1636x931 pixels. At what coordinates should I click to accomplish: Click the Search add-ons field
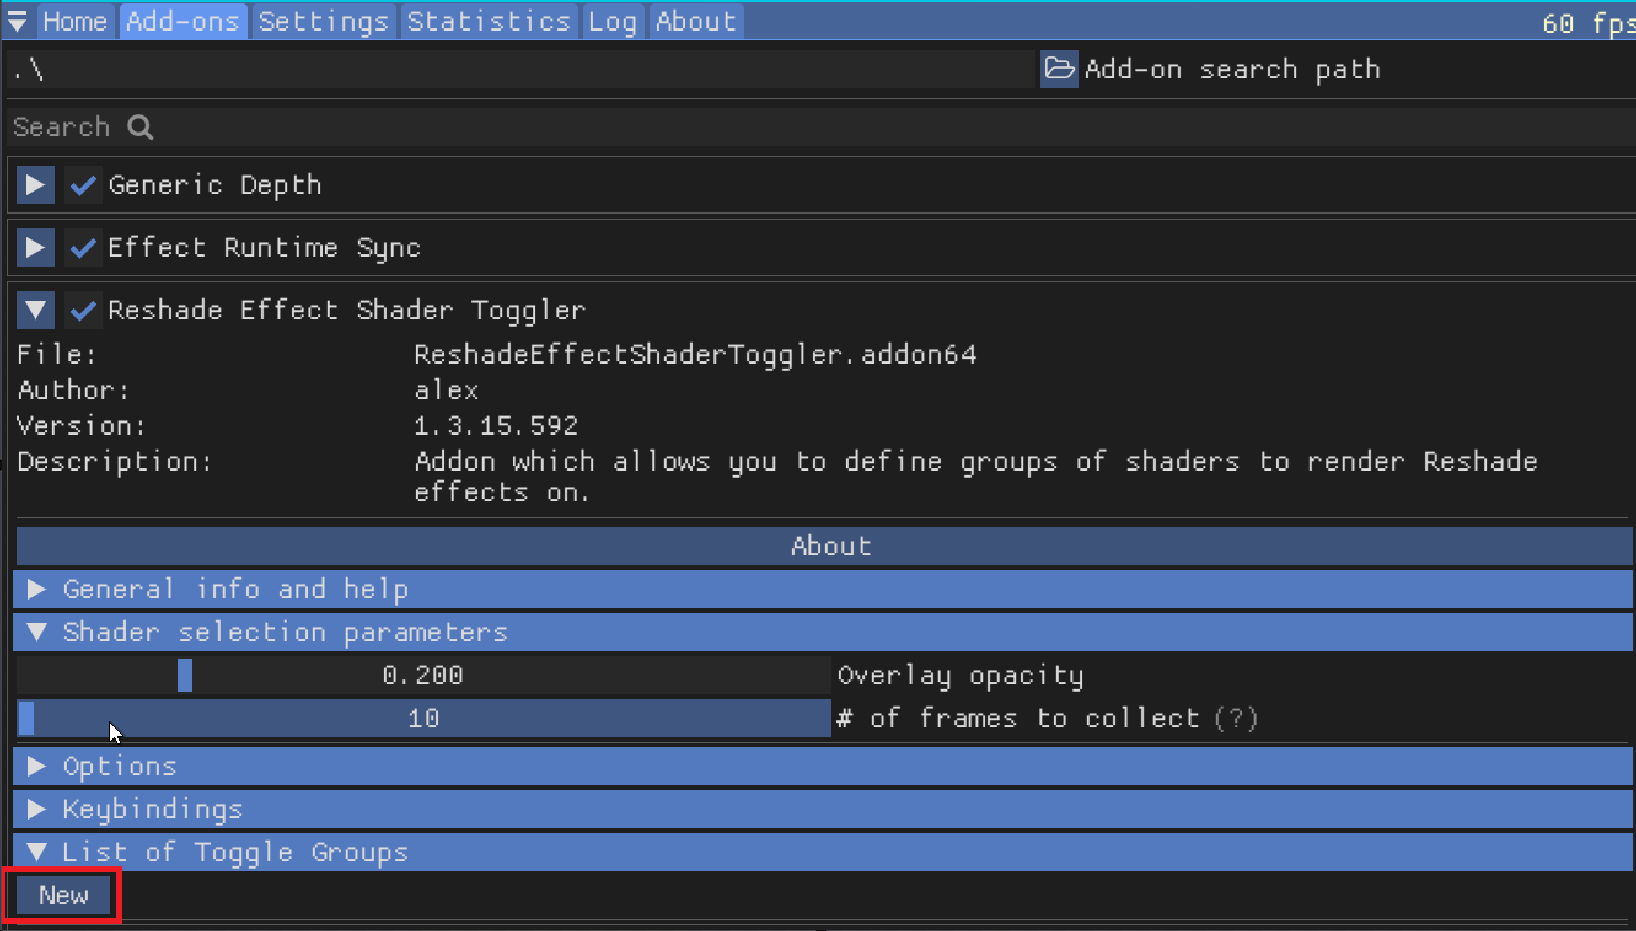click(820, 127)
